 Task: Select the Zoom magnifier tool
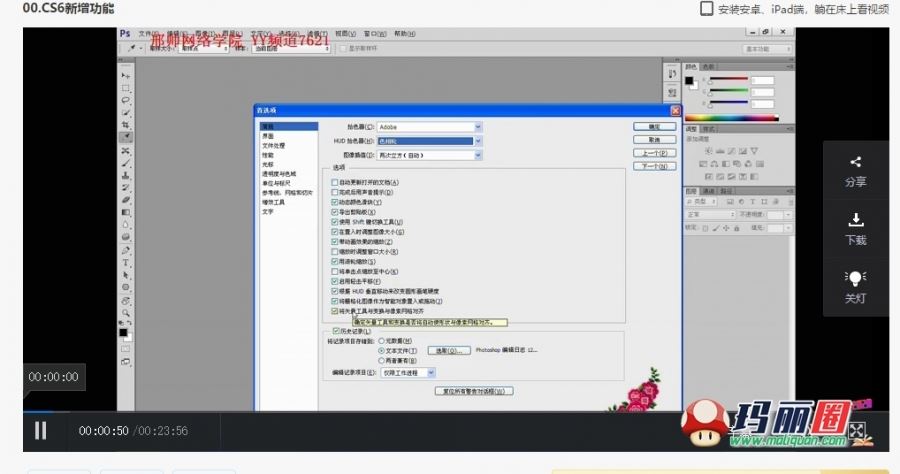pos(125,313)
